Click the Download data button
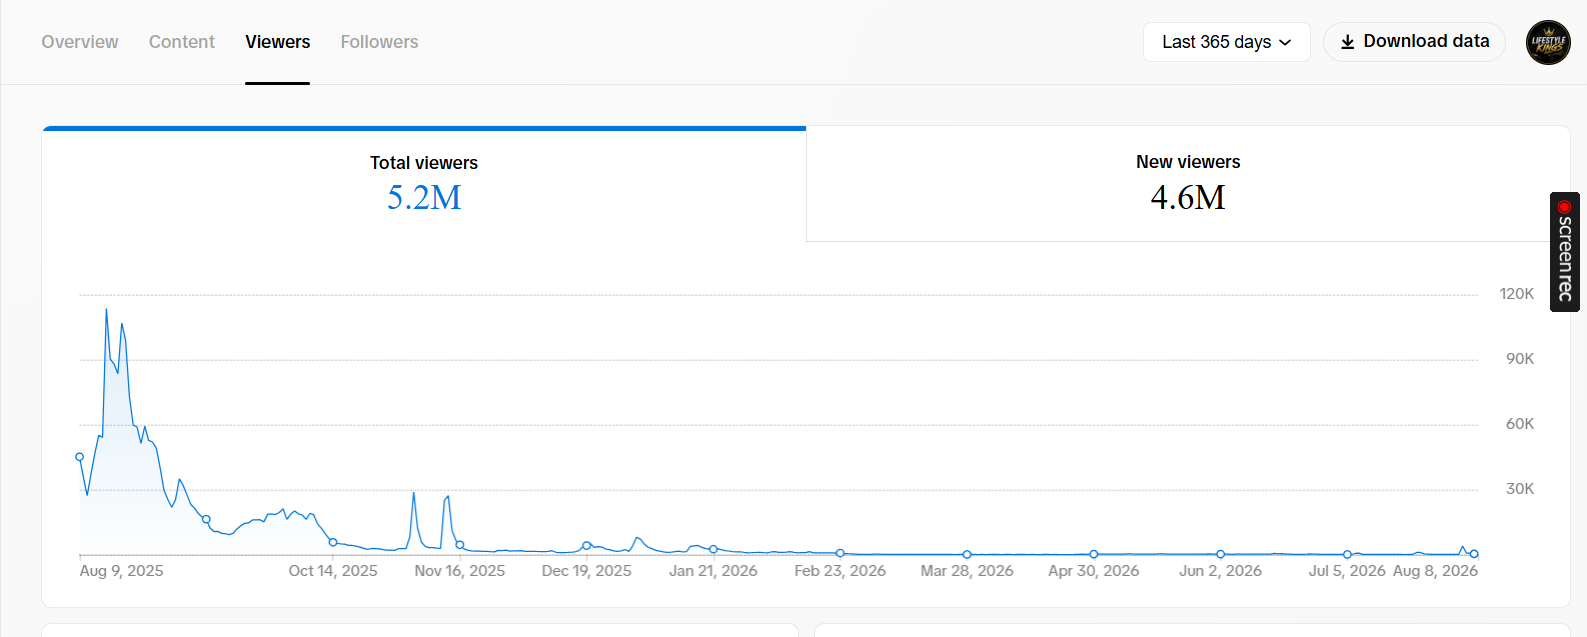The height and width of the screenshot is (637, 1587). point(1414,42)
